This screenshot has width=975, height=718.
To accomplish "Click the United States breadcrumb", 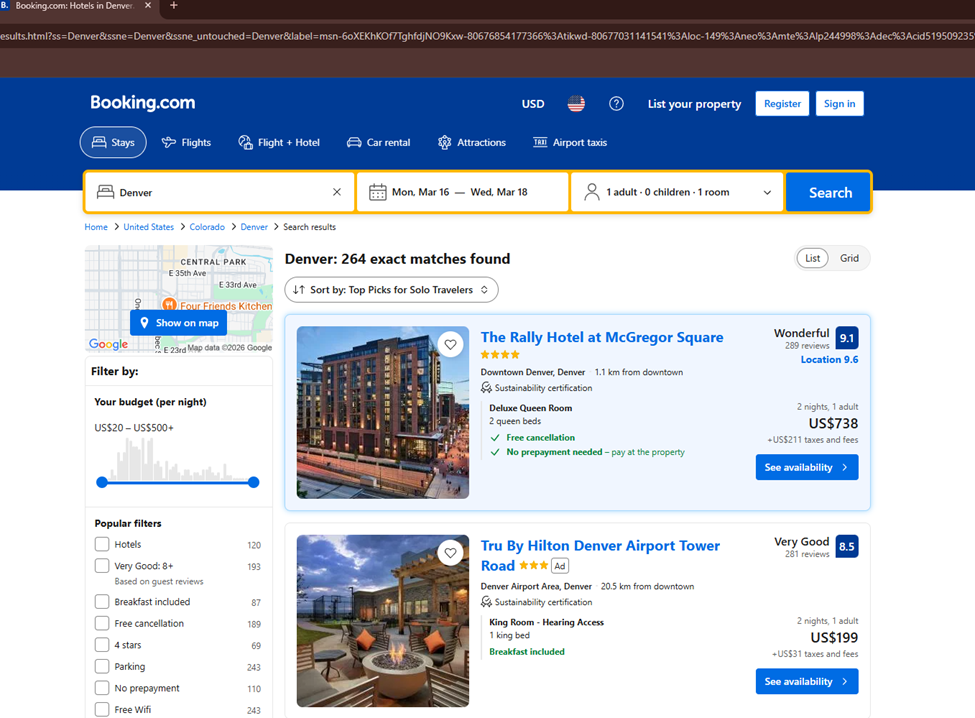I will point(149,227).
